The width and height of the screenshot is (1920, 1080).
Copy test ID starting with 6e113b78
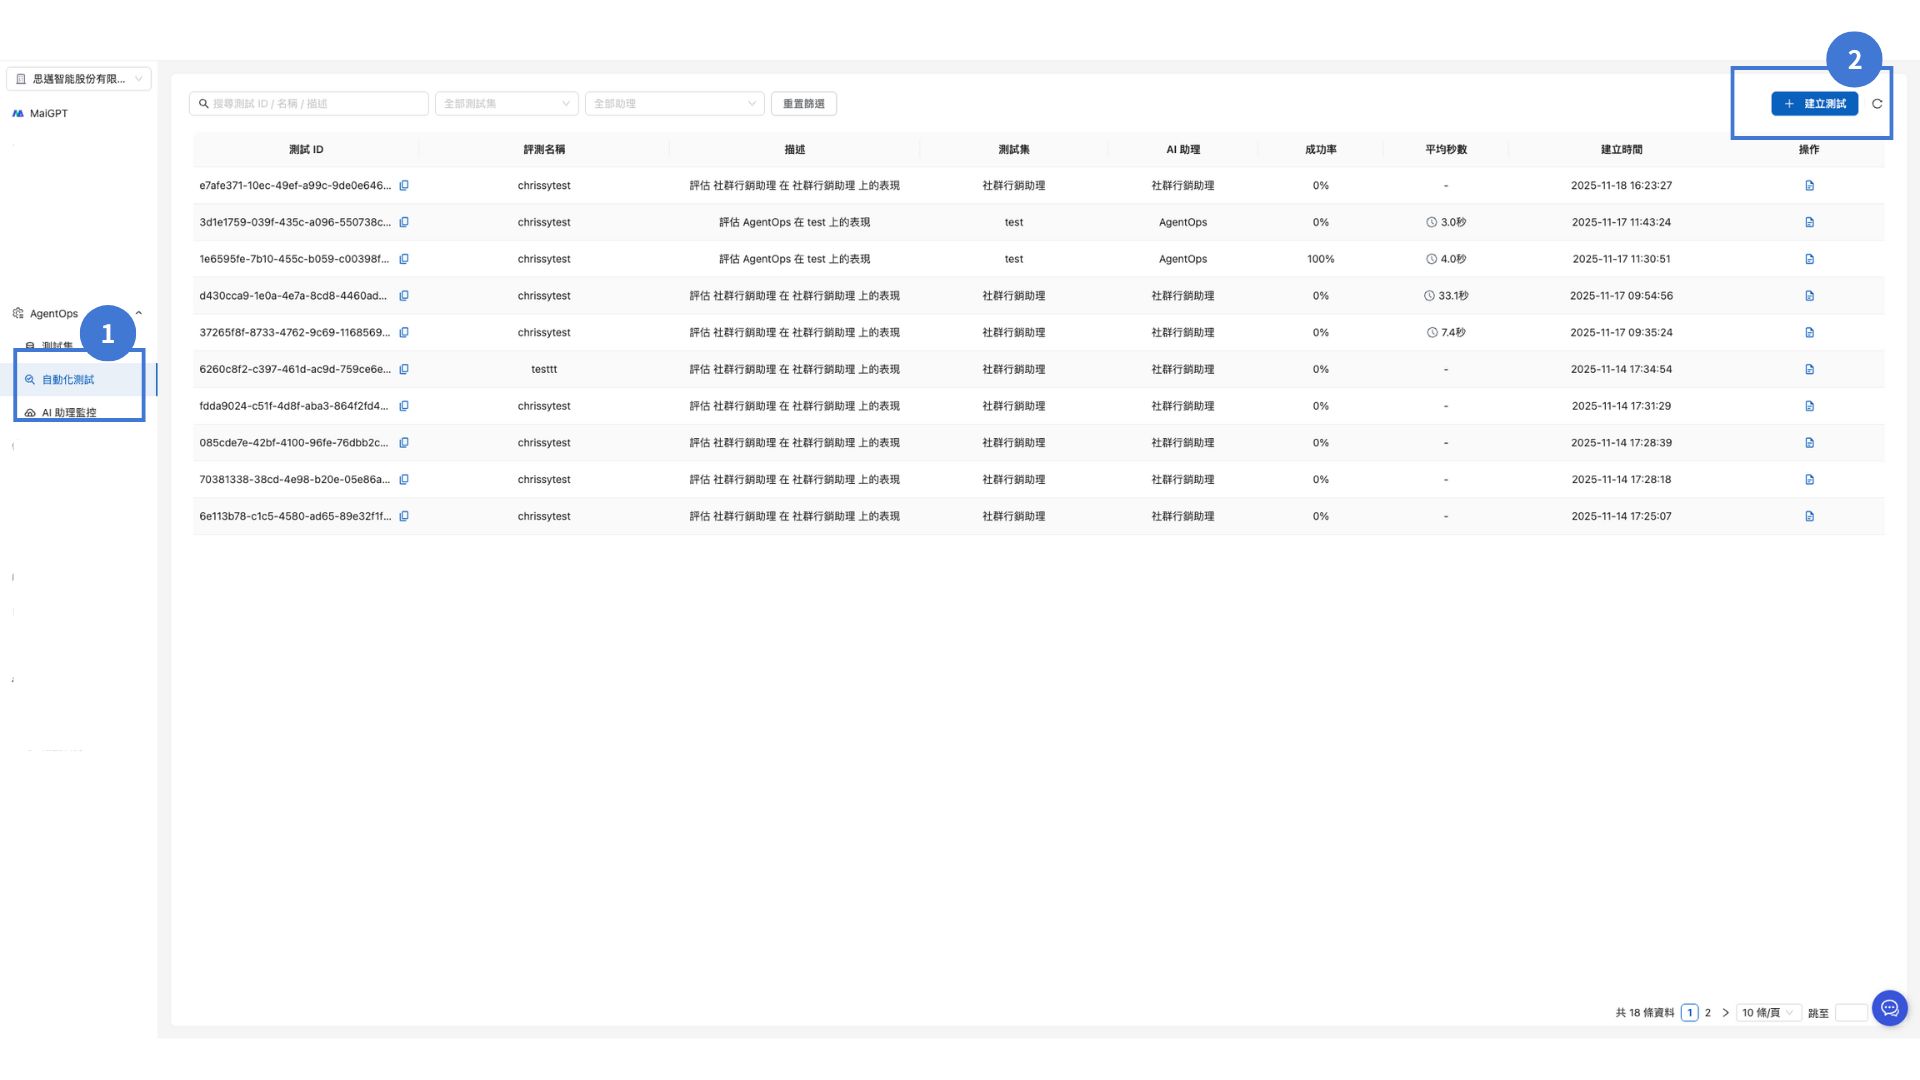(404, 516)
